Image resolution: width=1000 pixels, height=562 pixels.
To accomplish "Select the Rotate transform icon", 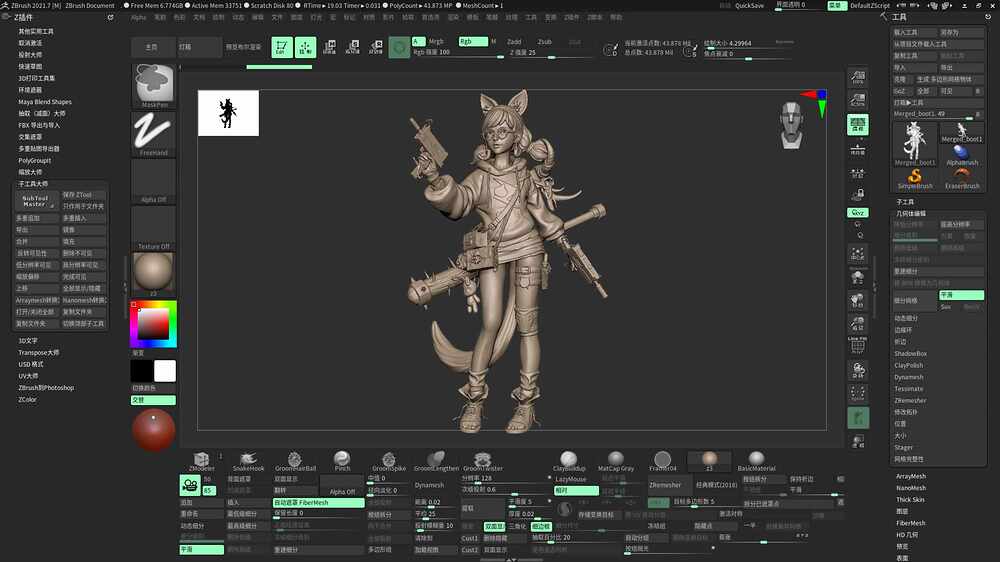I will [376, 47].
